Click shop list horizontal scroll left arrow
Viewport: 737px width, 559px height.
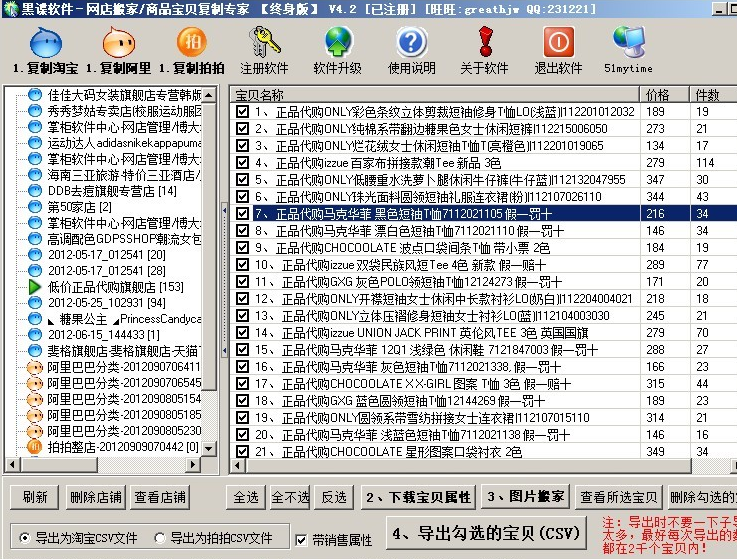tap(12, 465)
